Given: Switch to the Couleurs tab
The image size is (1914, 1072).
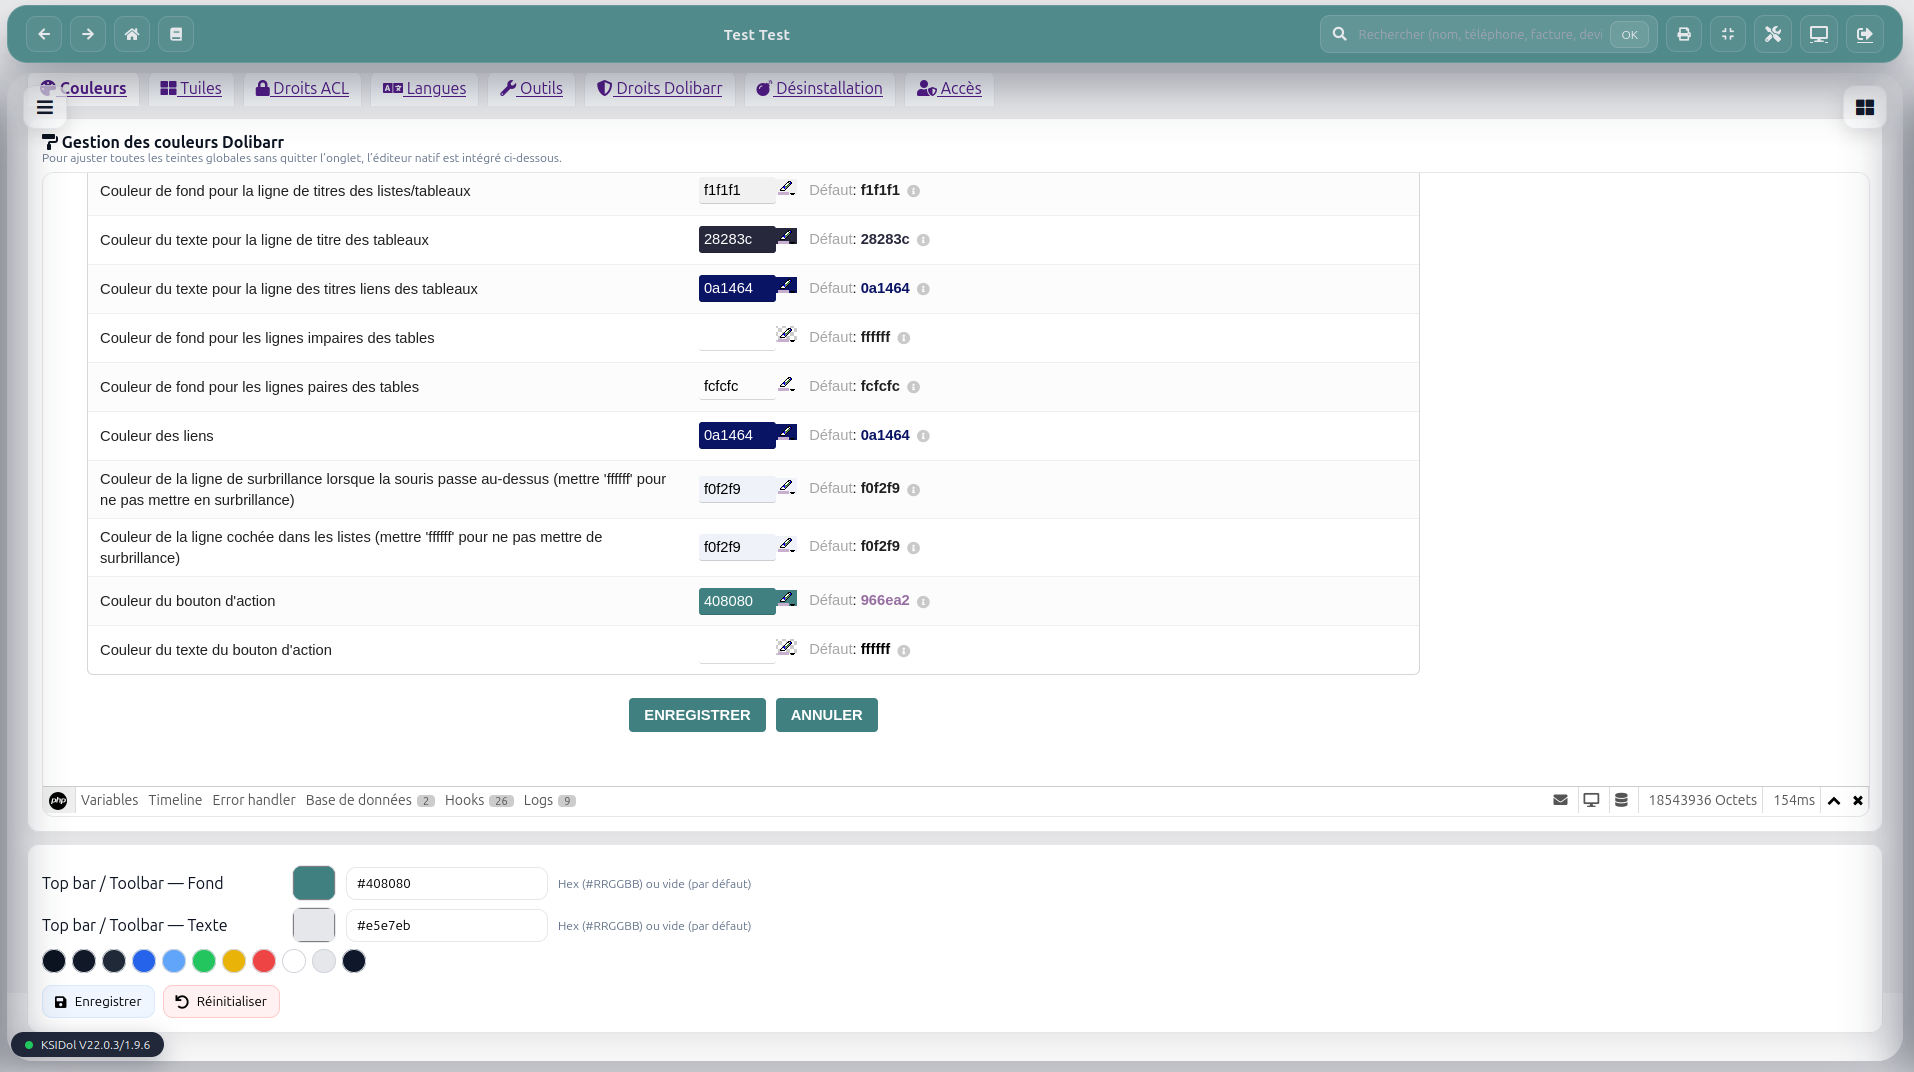Looking at the screenshot, I should [x=83, y=89].
